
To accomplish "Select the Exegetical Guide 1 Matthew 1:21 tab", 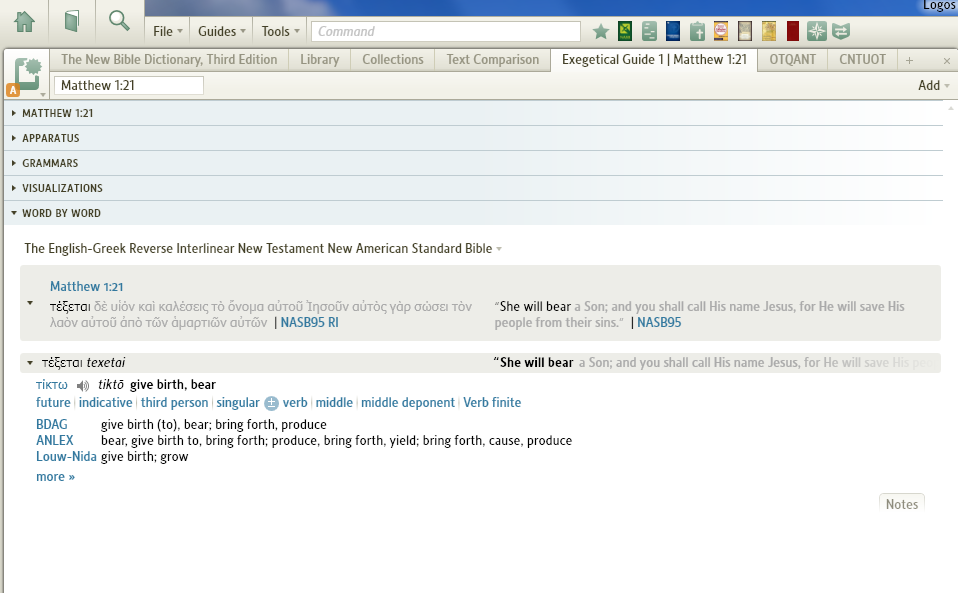I will tap(654, 60).
